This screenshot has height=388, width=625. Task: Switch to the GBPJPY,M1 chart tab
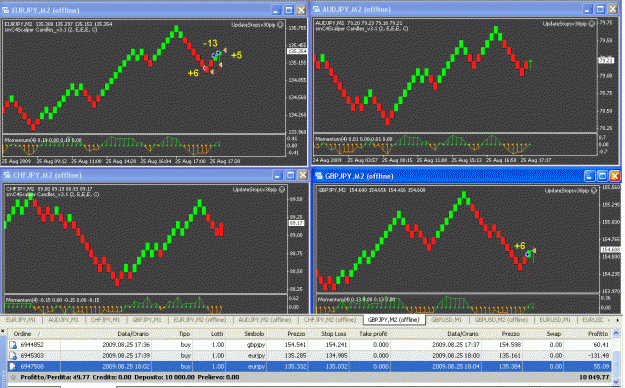tap(147, 320)
